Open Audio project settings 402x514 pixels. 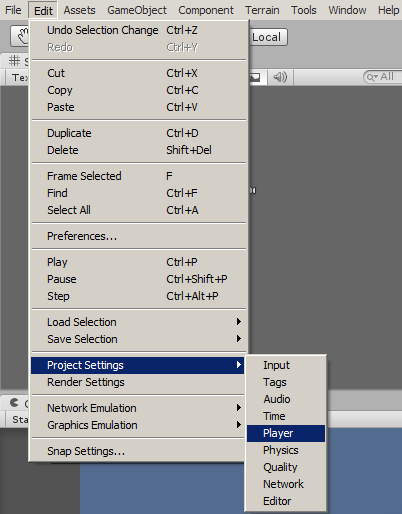click(286, 399)
